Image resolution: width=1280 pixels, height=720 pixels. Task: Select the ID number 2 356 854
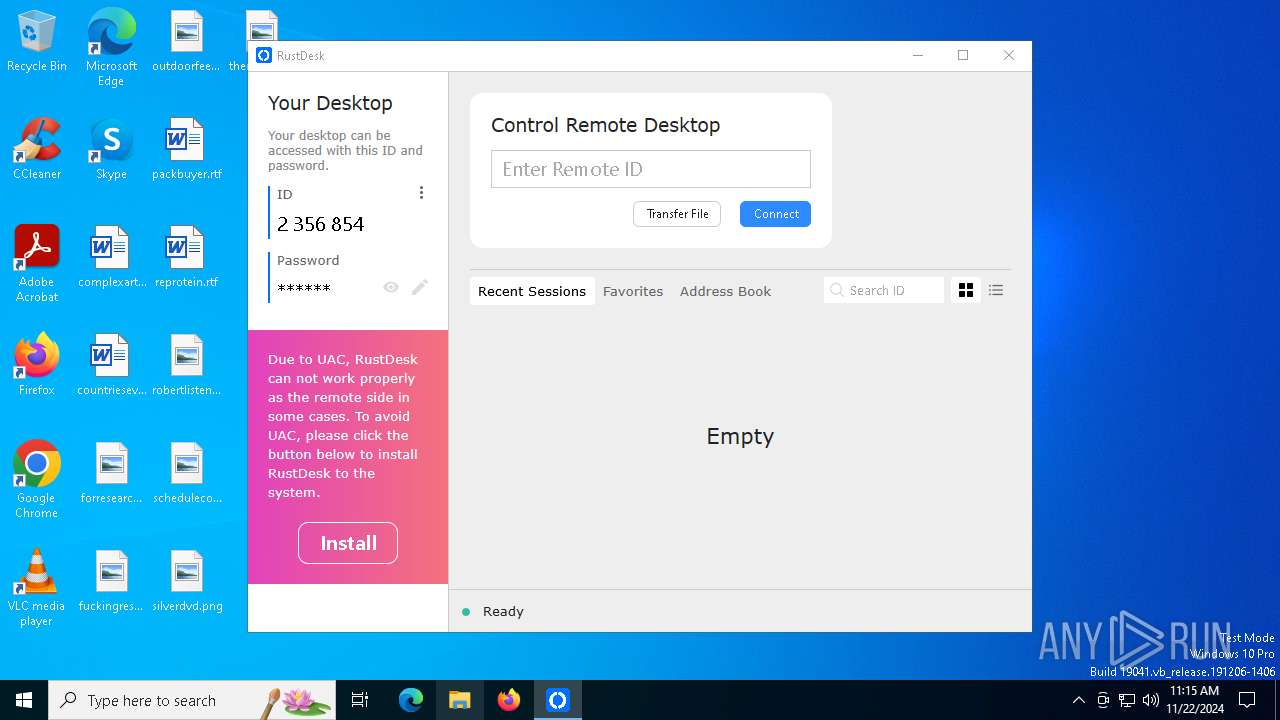click(x=321, y=224)
